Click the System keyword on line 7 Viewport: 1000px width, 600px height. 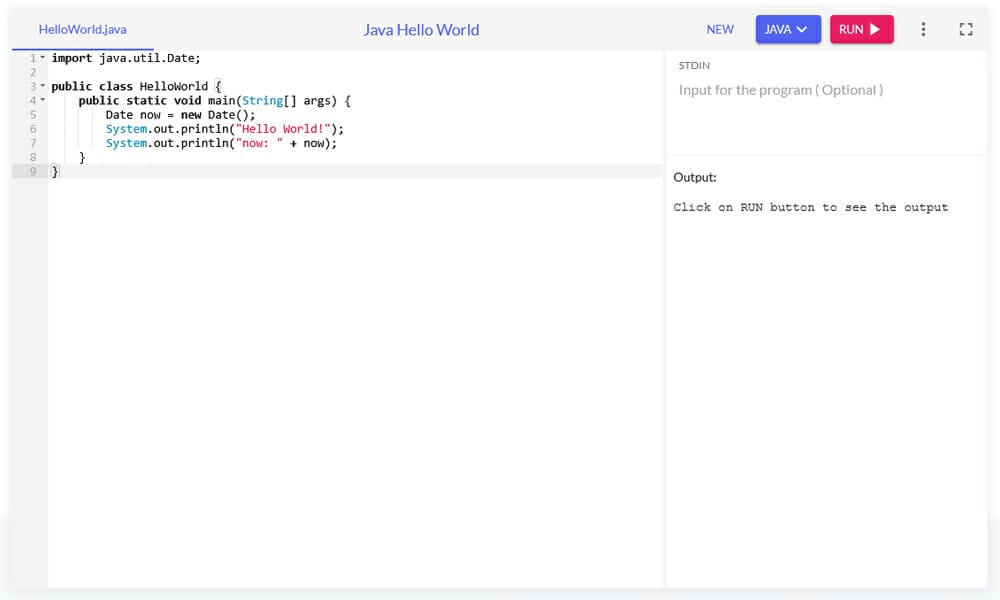[125, 143]
